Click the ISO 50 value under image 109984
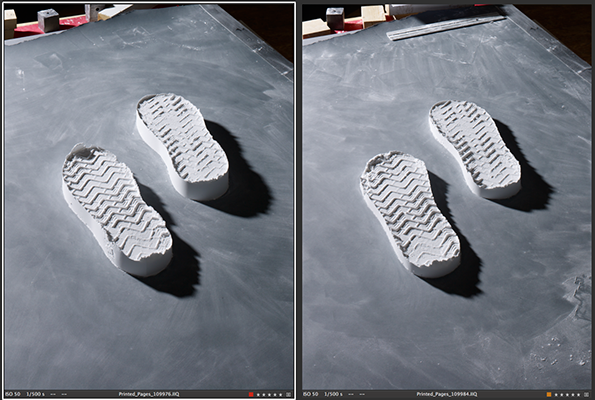The height and width of the screenshot is (400, 595). point(310,394)
